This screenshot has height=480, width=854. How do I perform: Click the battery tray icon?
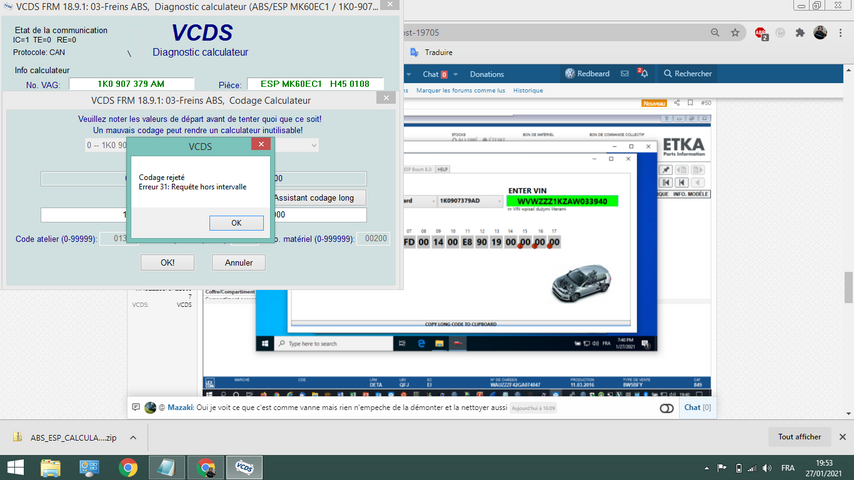739,468
